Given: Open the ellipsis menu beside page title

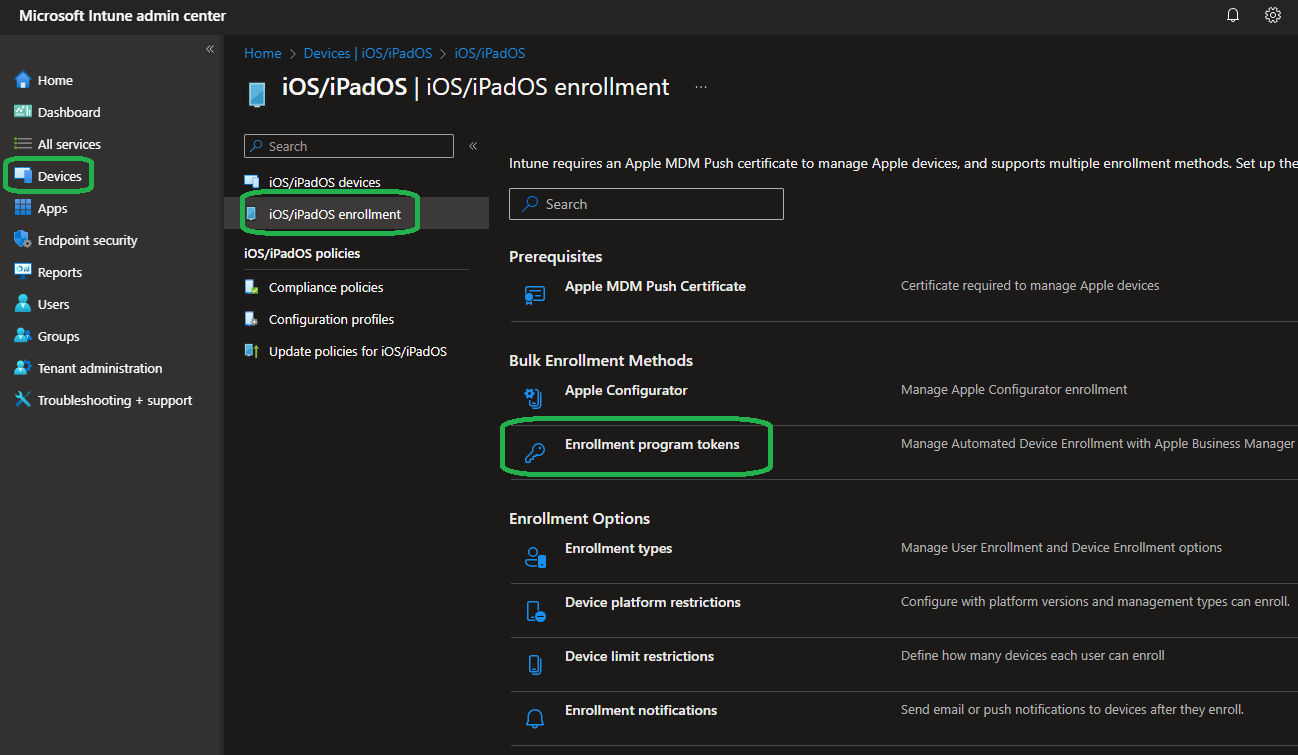Looking at the screenshot, I should pos(701,88).
